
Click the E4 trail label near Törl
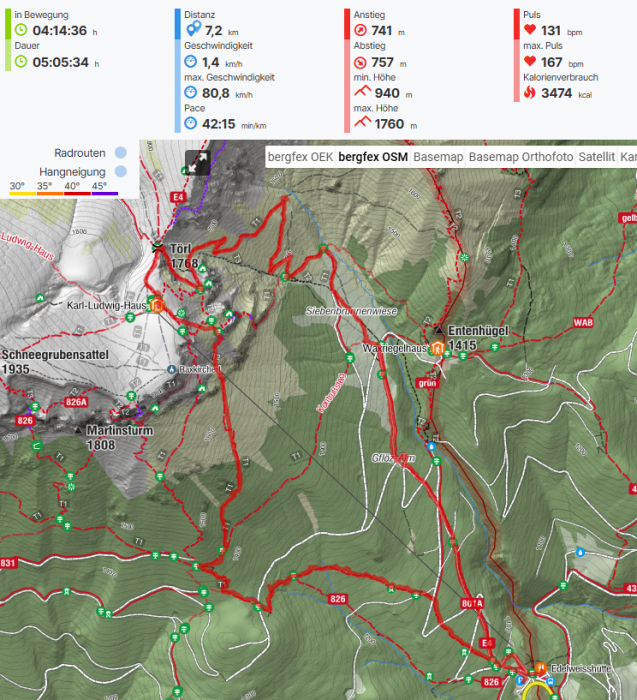(x=178, y=197)
